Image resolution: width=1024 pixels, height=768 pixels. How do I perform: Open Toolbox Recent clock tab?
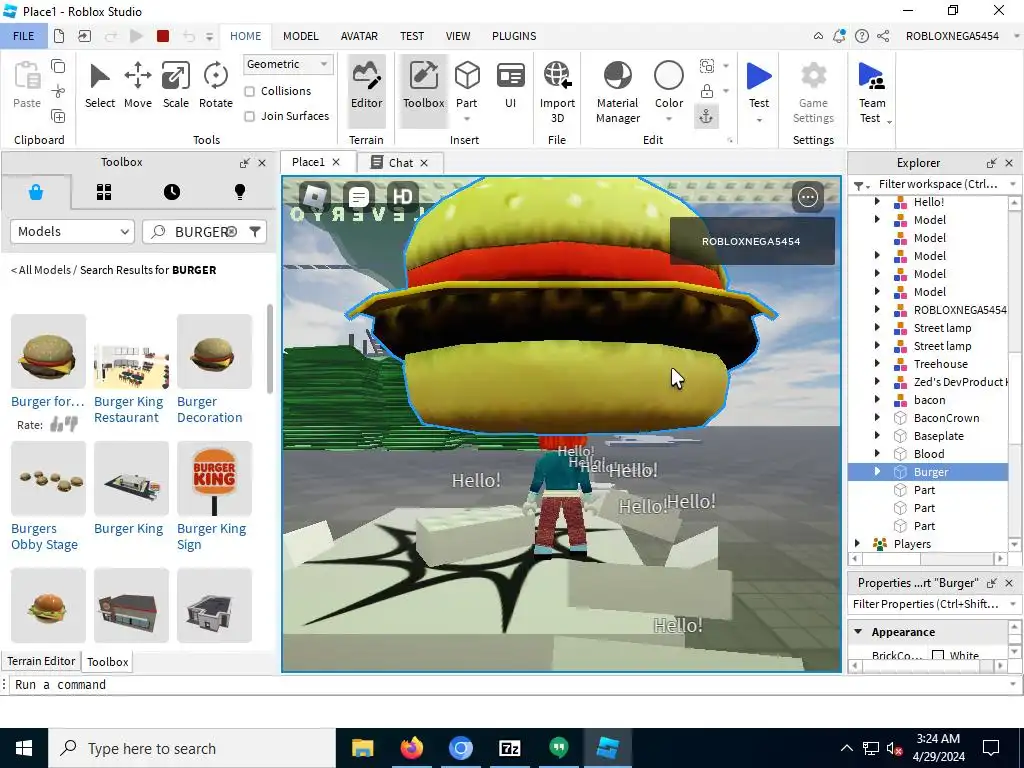pos(172,192)
